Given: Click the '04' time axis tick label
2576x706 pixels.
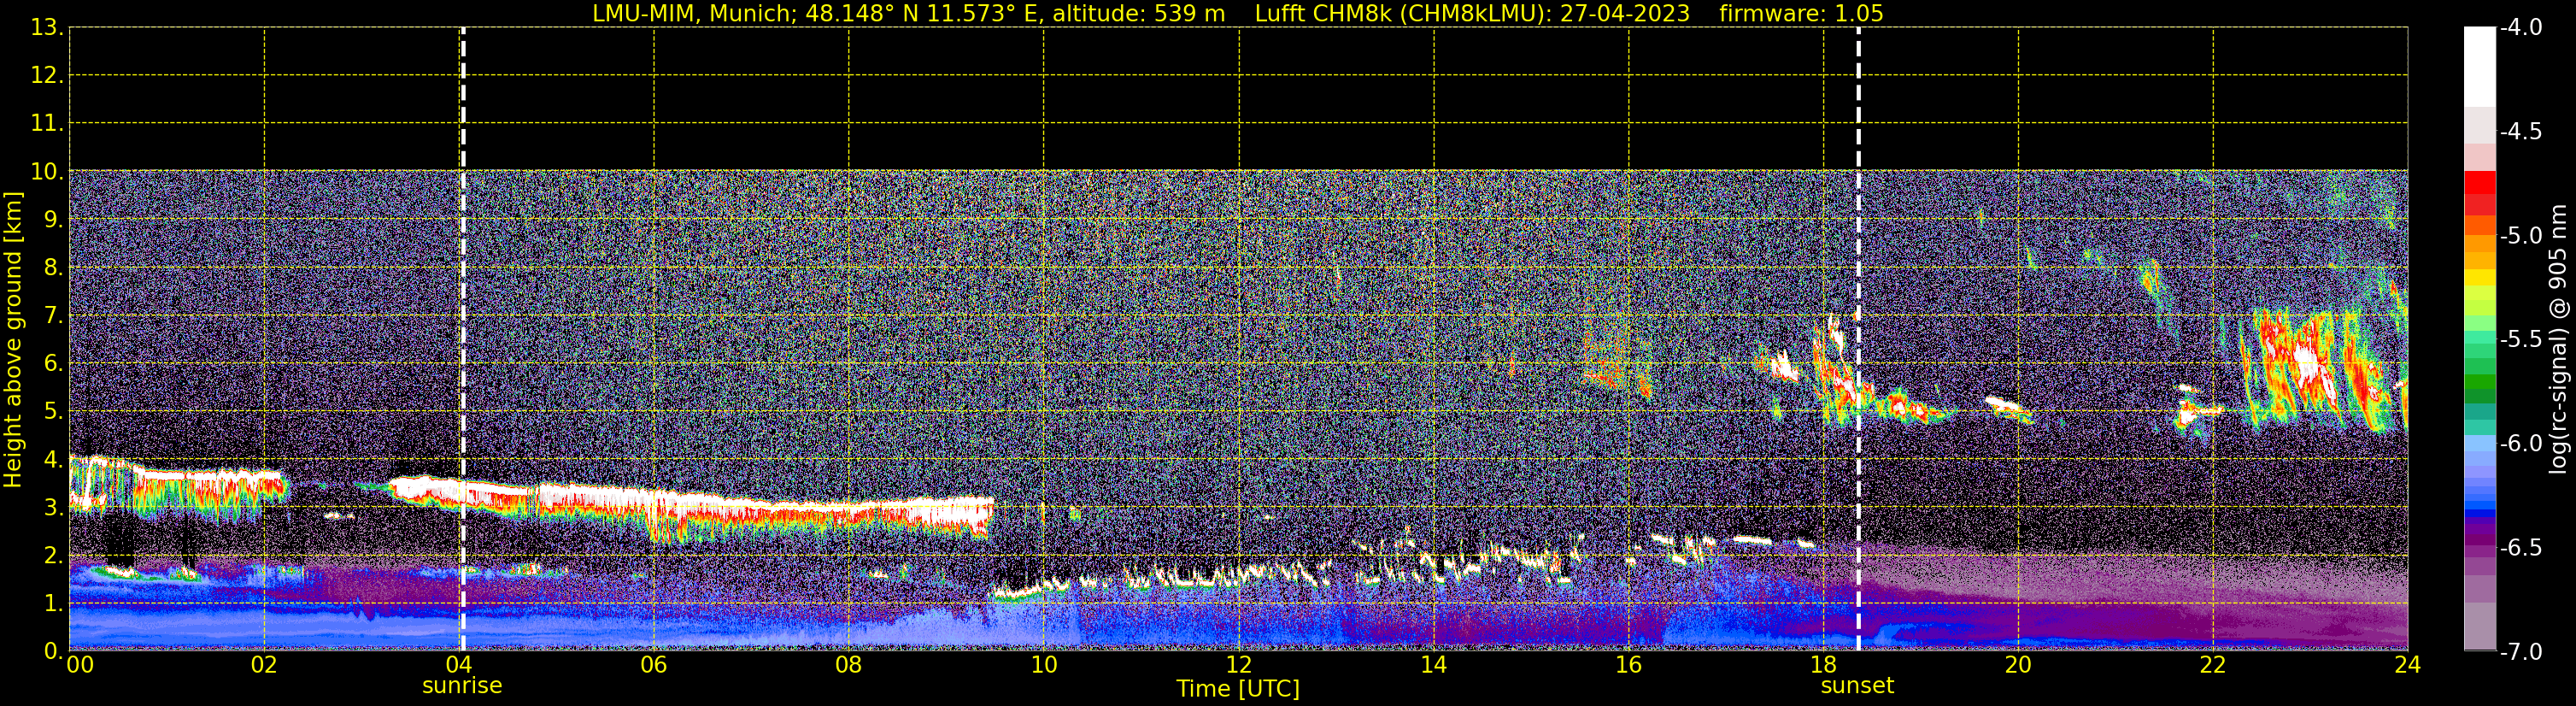Looking at the screenshot, I should 459,665.
